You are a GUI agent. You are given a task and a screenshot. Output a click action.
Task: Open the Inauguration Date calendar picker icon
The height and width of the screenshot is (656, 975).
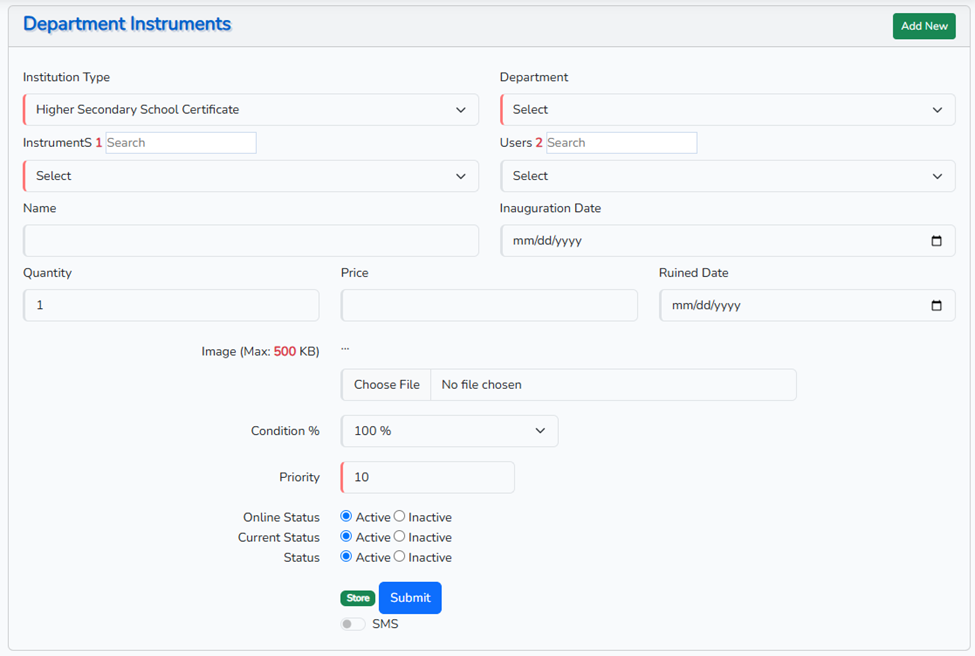point(936,241)
